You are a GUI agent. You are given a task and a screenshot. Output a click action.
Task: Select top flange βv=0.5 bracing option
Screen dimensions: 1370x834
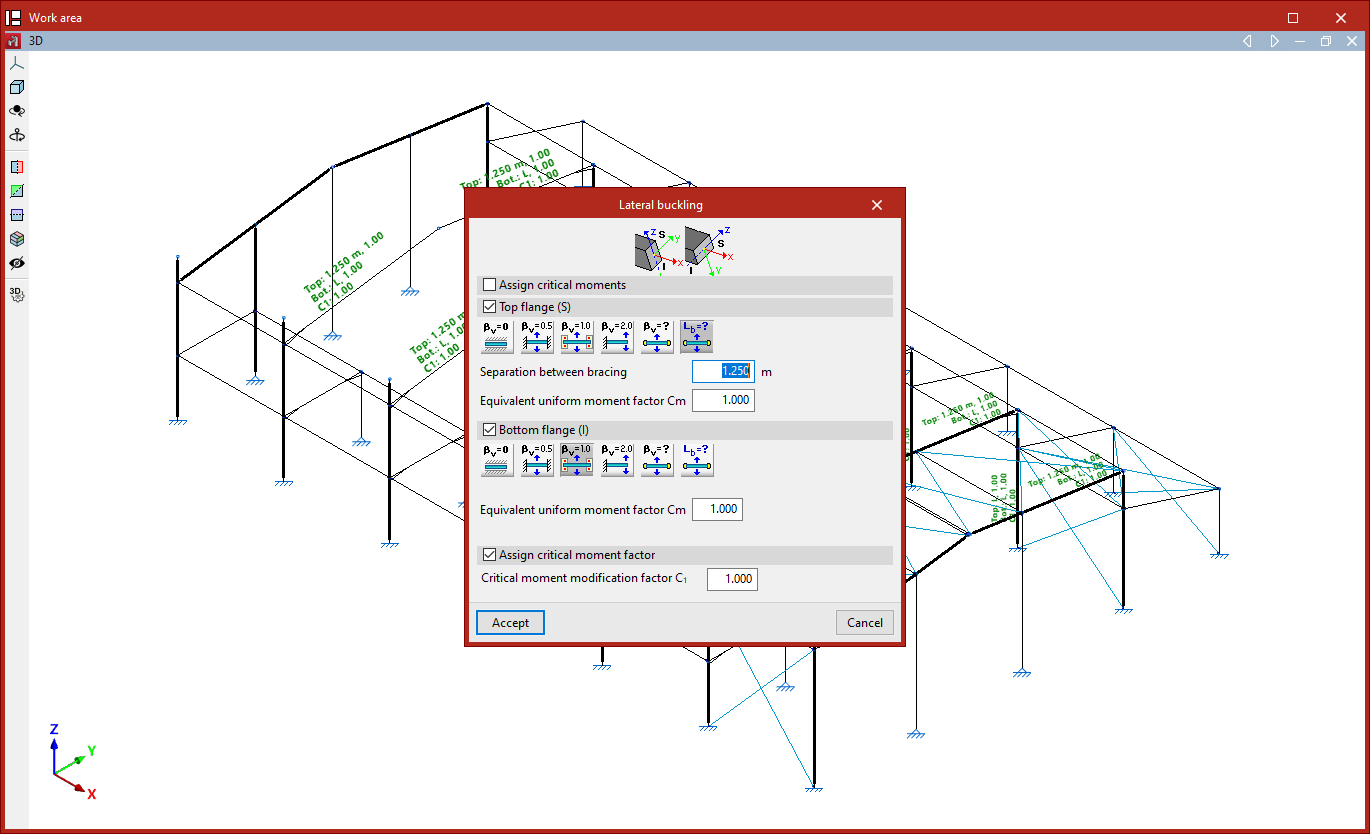coord(537,337)
